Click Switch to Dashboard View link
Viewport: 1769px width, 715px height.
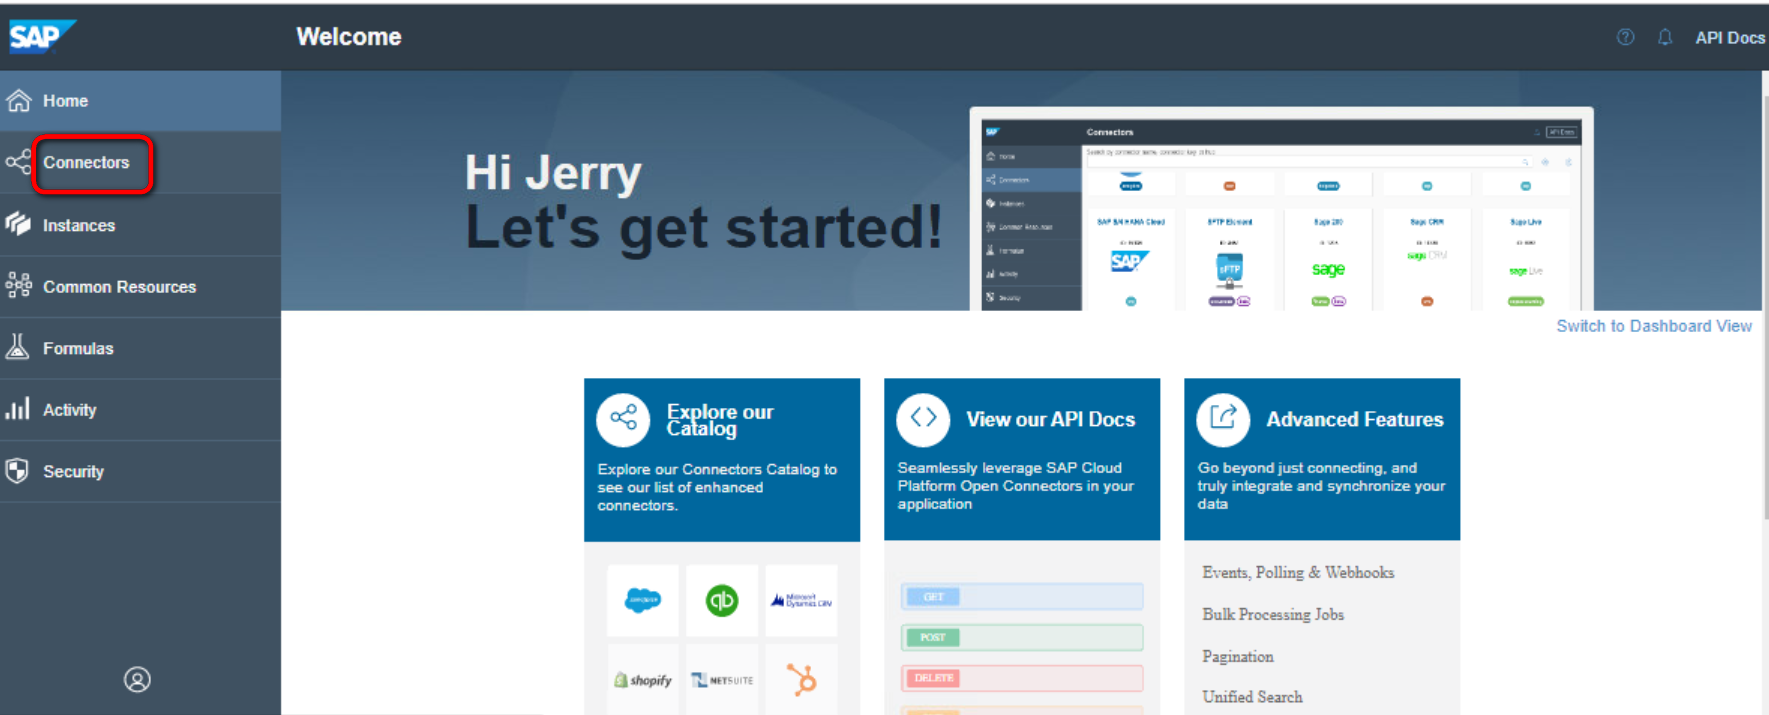tap(1654, 326)
